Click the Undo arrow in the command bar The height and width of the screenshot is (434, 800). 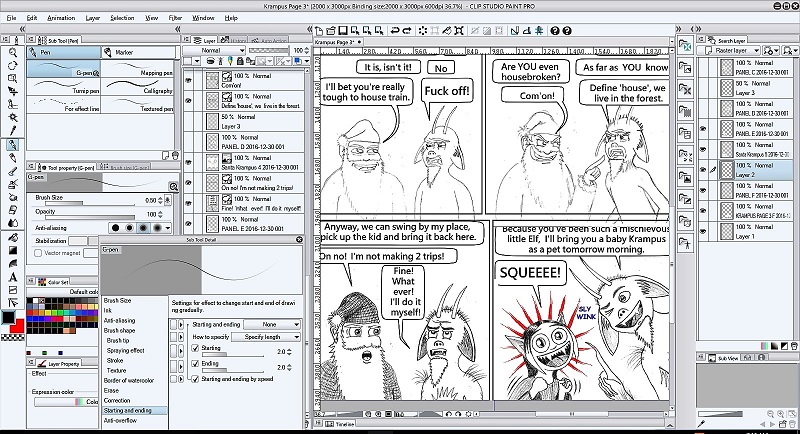395,31
